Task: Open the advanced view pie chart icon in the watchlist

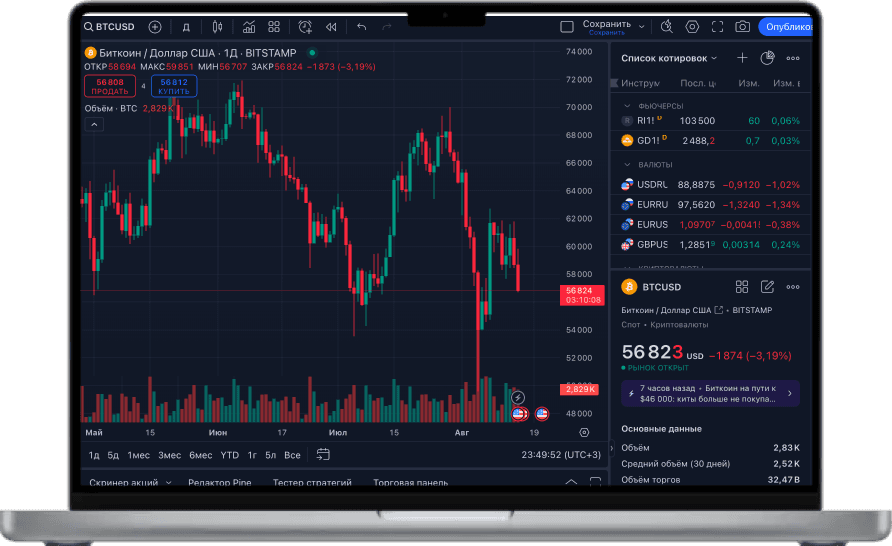Action: pyautogui.click(x=767, y=58)
